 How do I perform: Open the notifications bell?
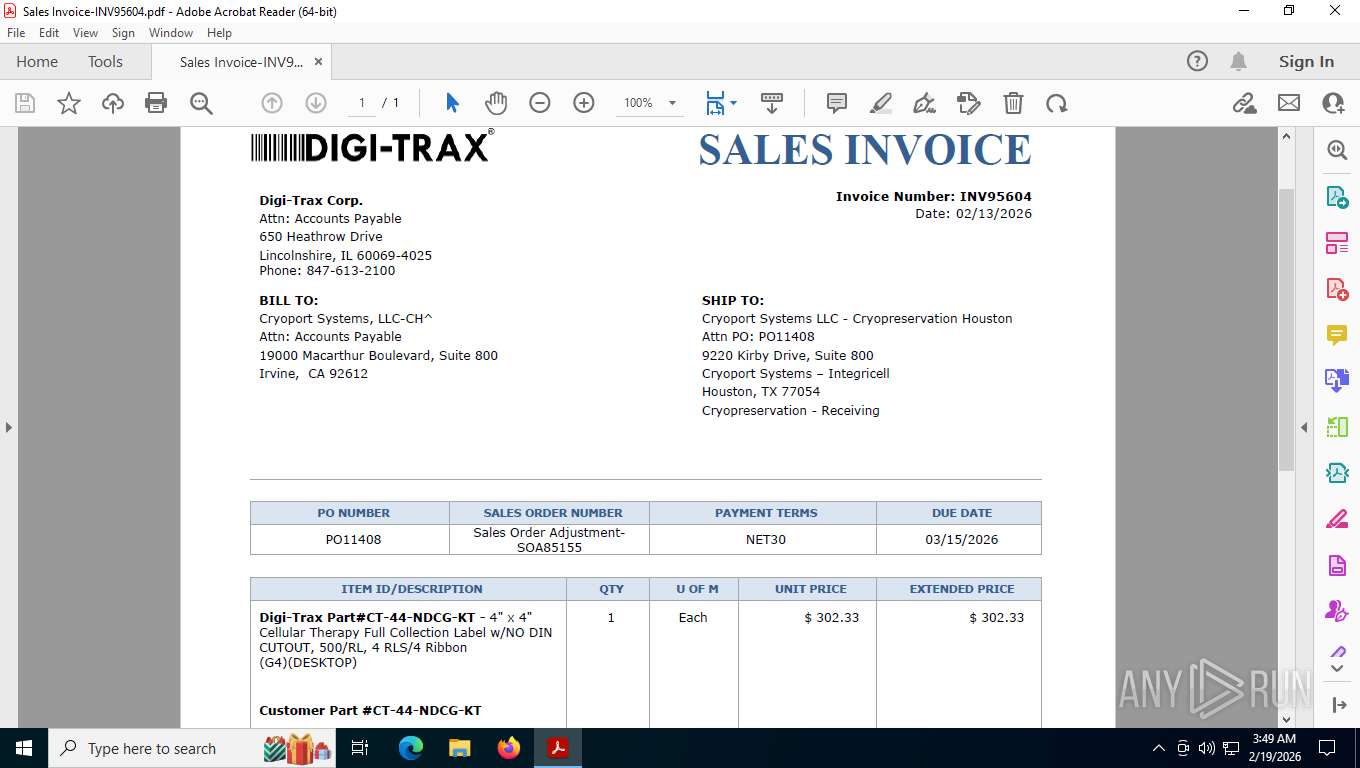1239,61
